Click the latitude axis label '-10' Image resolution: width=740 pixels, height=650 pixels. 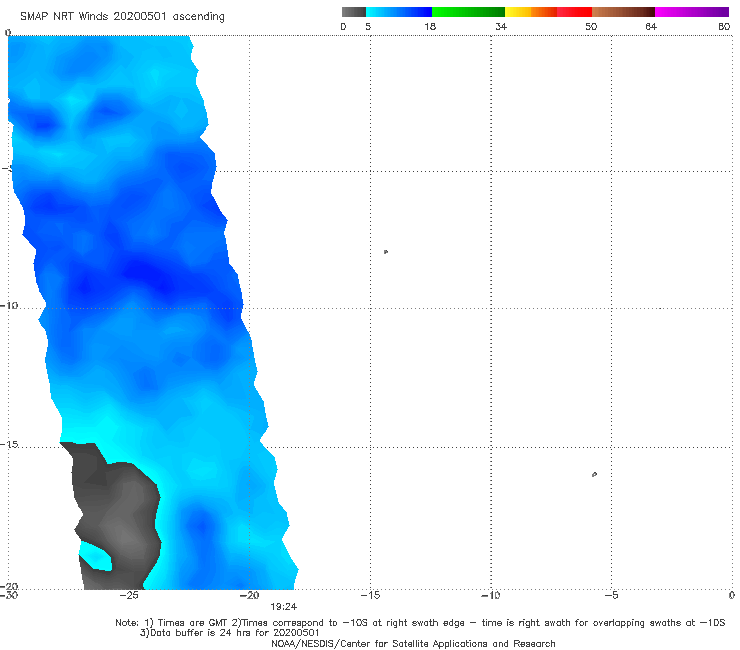click(x=9, y=305)
